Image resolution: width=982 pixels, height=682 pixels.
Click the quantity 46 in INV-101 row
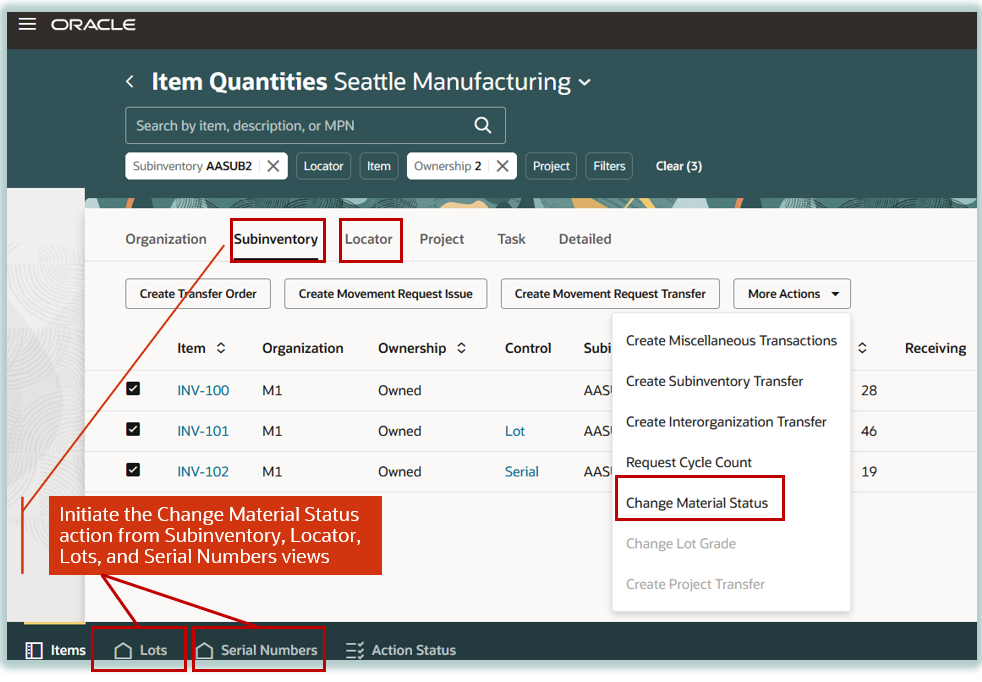coord(869,431)
